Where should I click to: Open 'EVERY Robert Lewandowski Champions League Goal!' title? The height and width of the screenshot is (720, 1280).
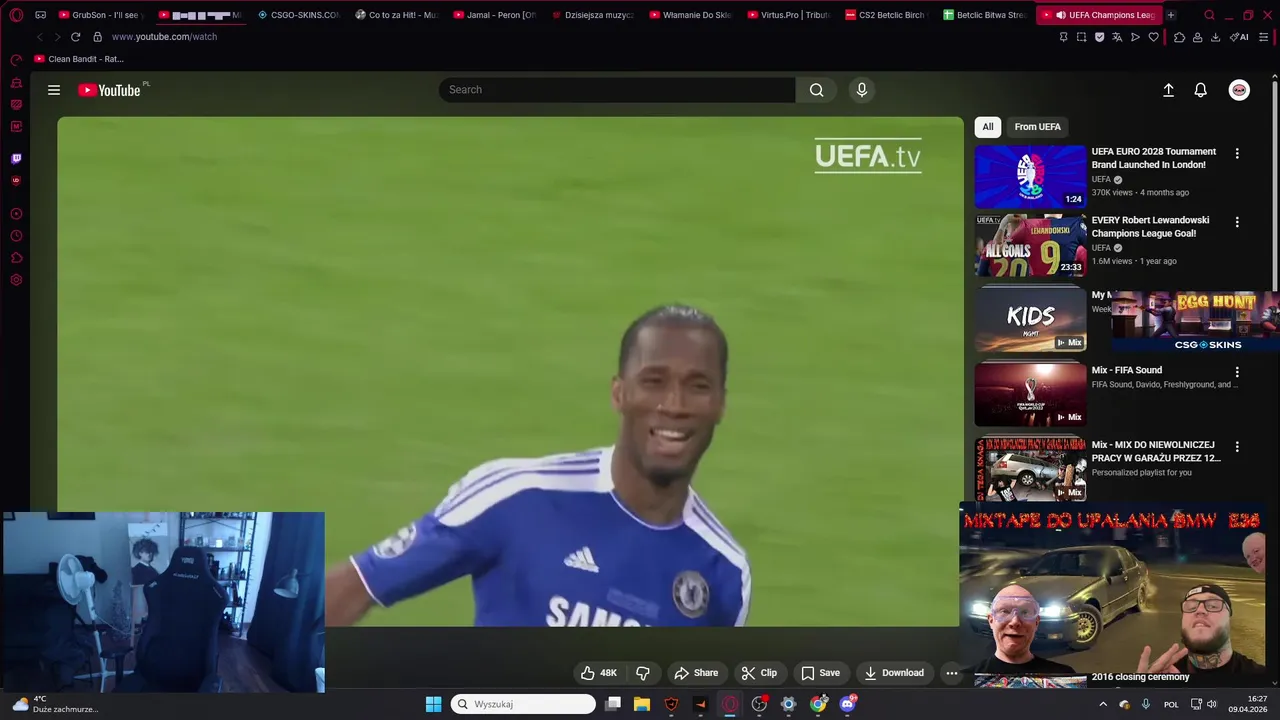coord(1150,227)
